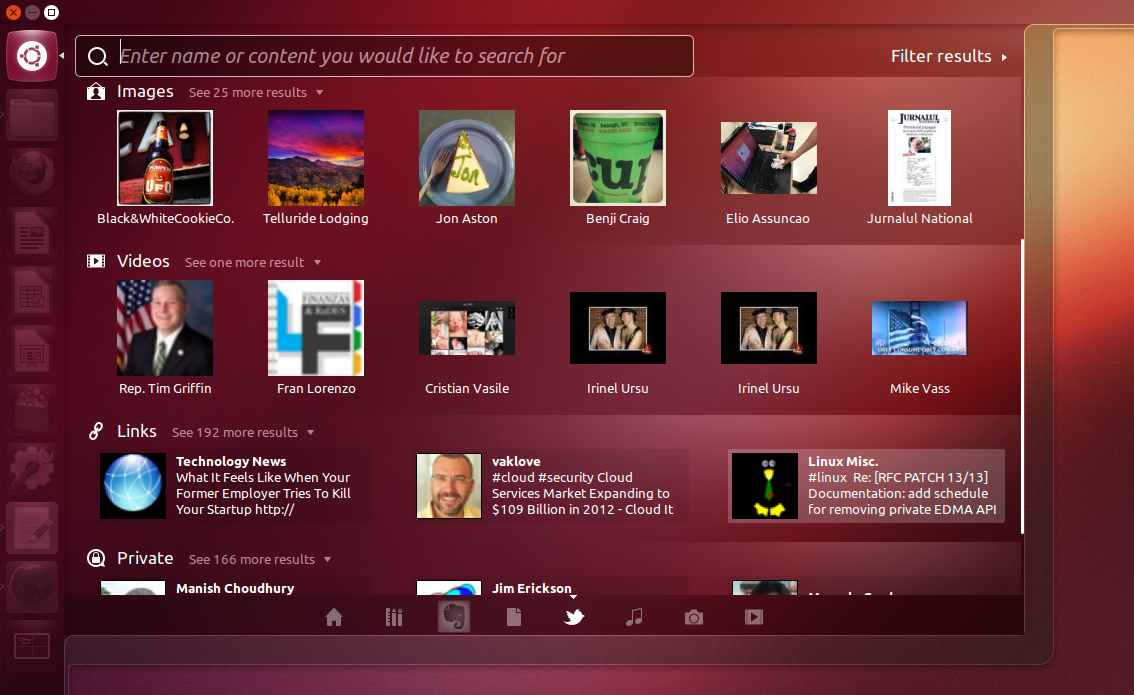Screen dimensions: 1134x695
Task: Open Manish Choudhury's private message
Action: [236, 587]
